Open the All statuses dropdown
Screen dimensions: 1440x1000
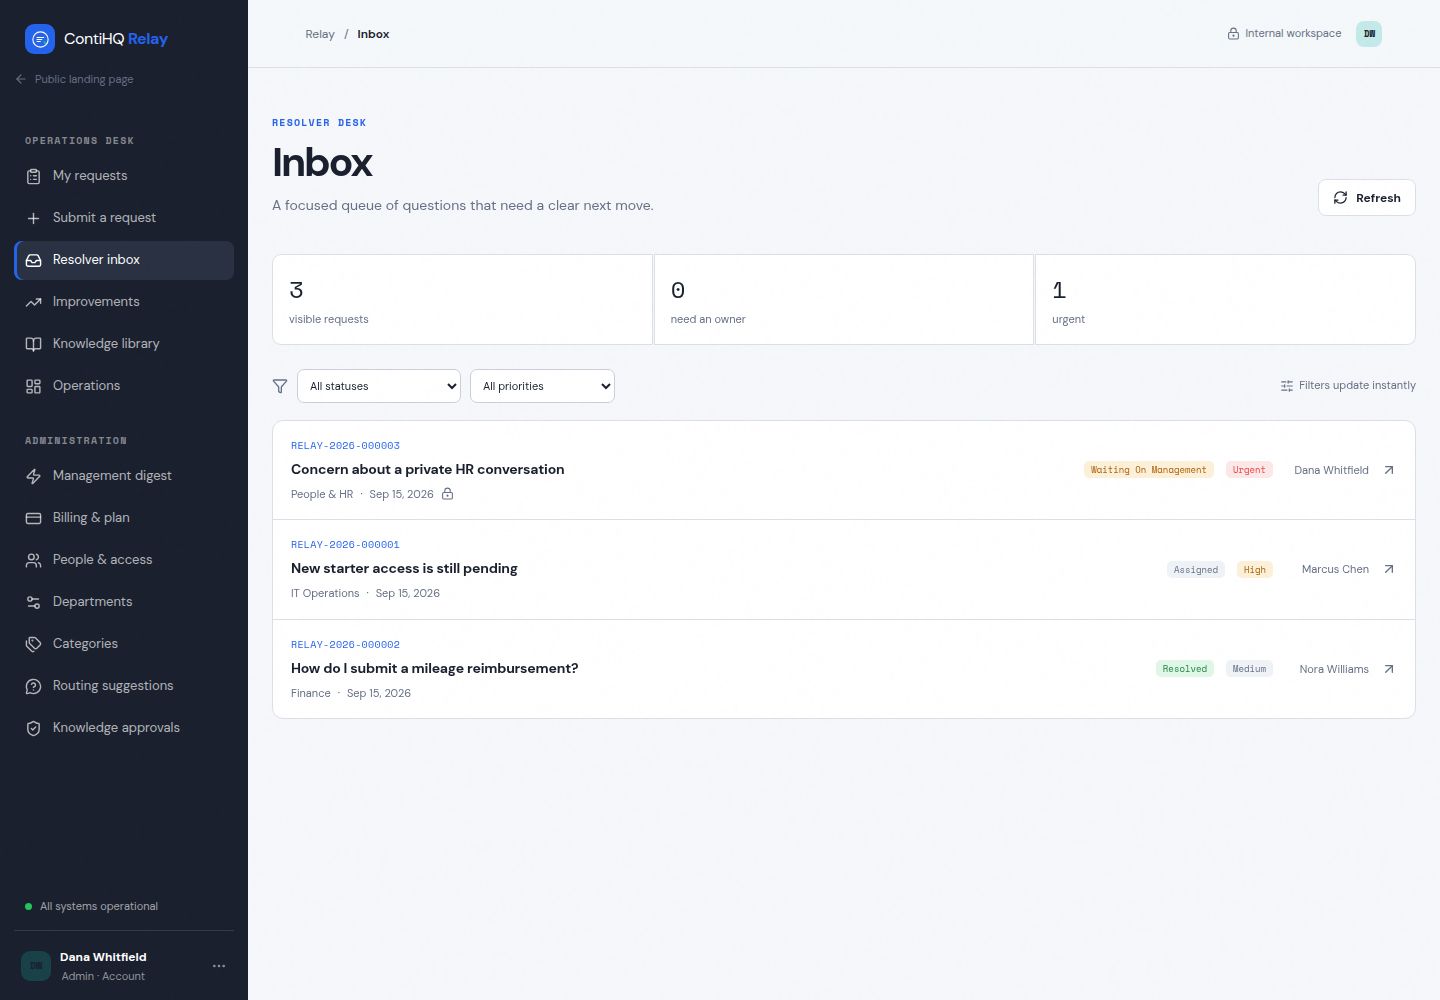point(379,386)
